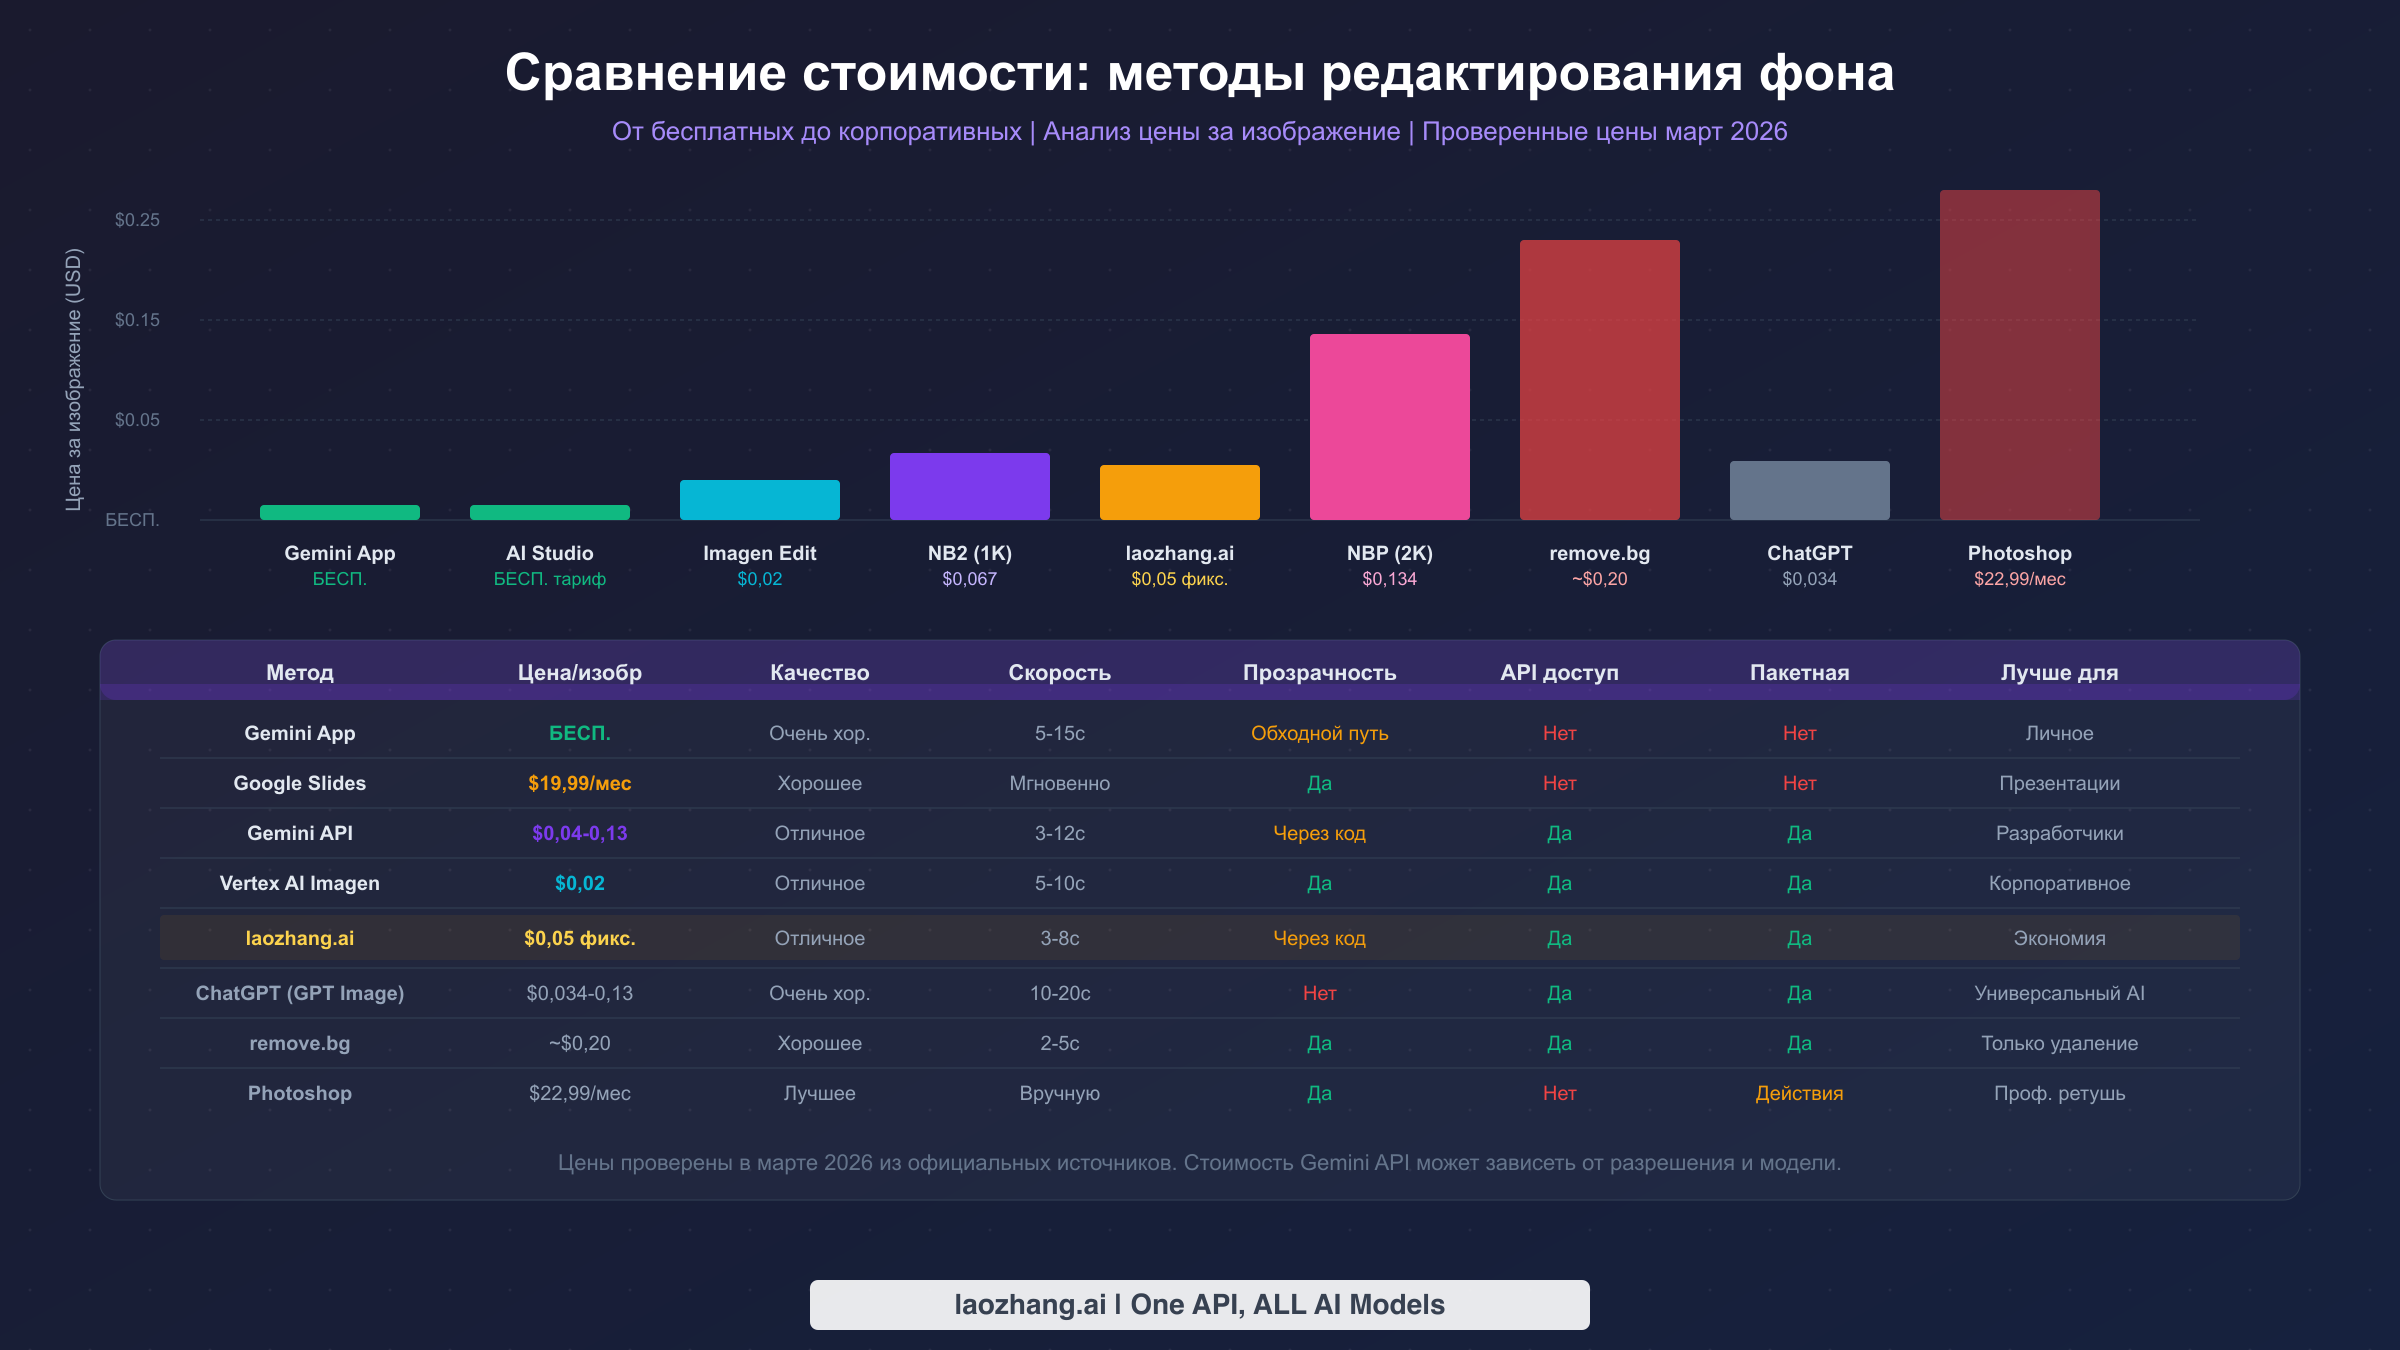Click the gray ChatGPT bar
The height and width of the screenshot is (1350, 2400).
coord(1808,490)
